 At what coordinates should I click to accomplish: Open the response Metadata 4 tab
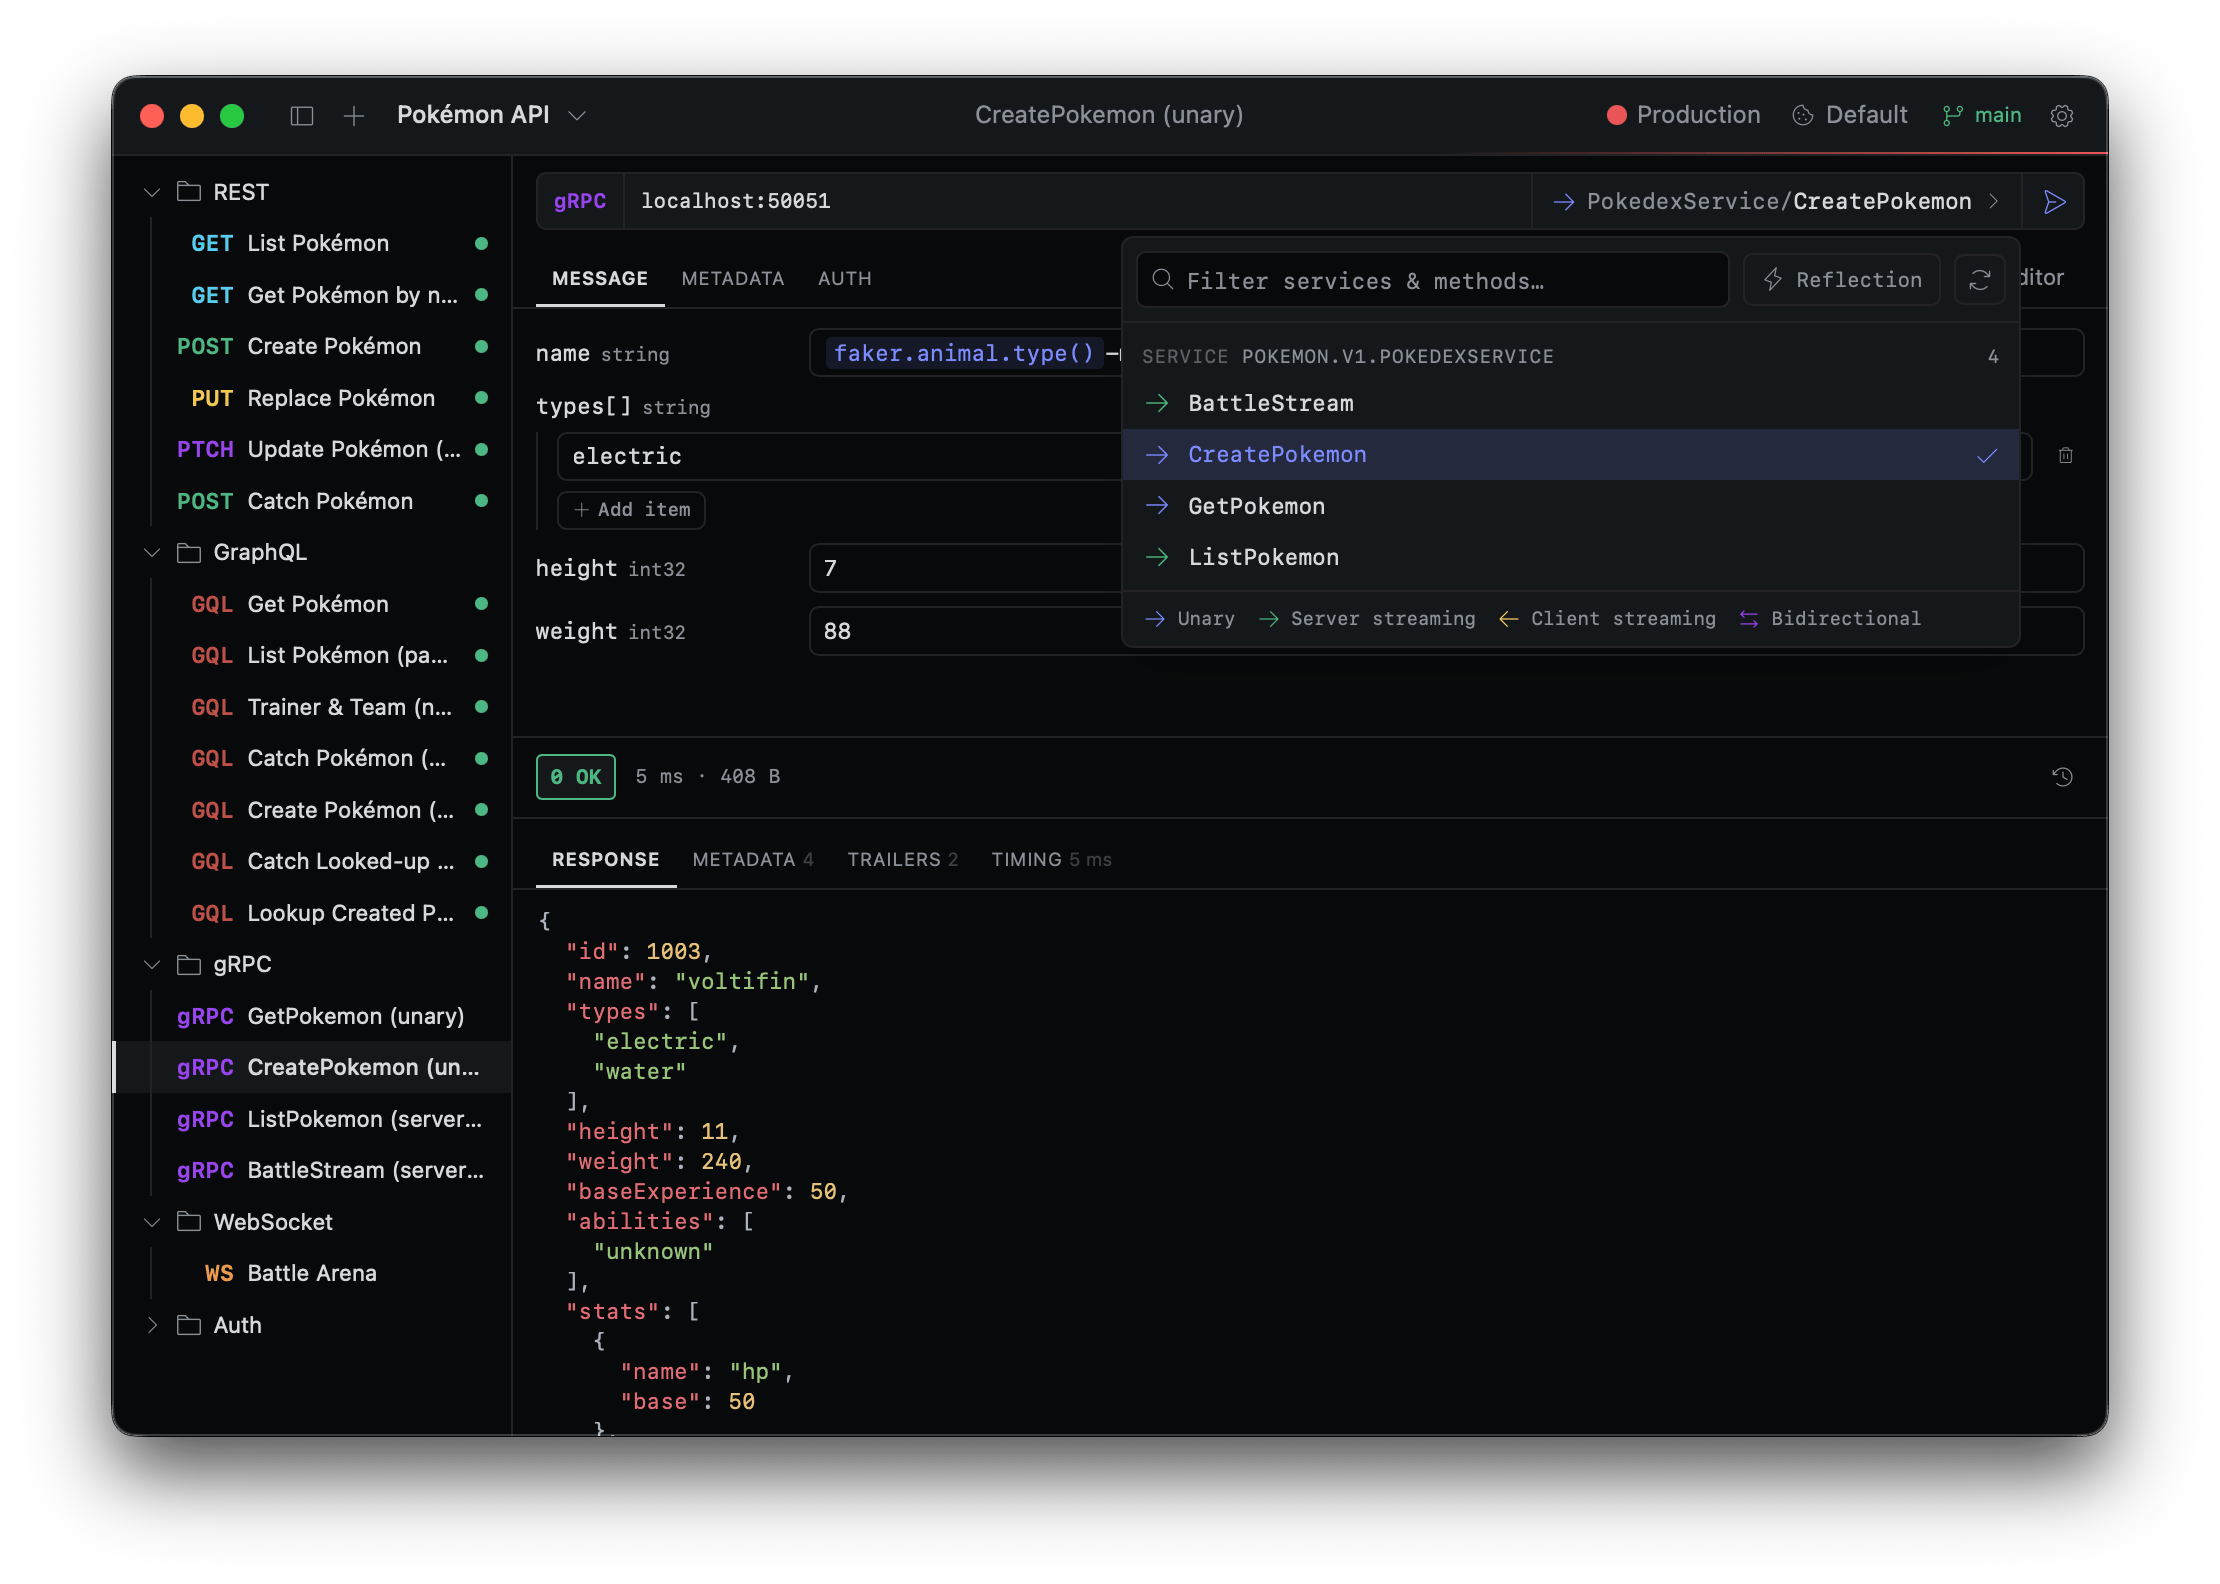click(753, 860)
